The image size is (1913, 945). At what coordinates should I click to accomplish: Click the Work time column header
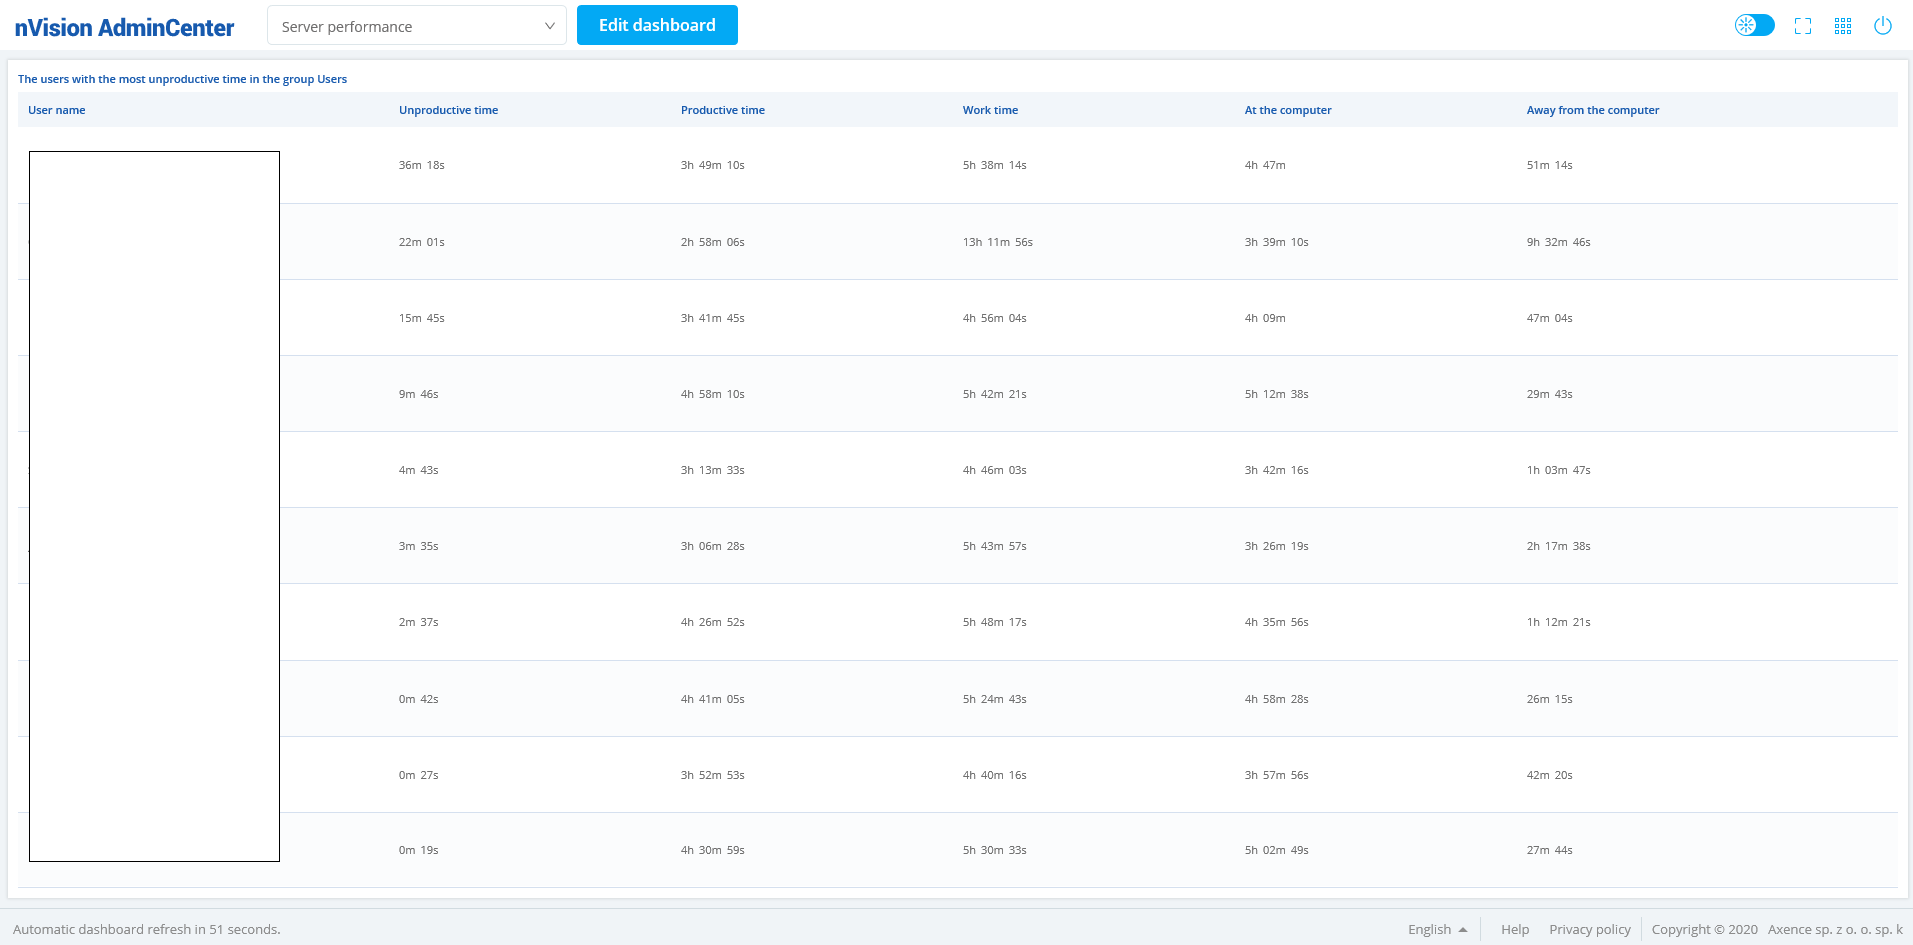coord(990,110)
